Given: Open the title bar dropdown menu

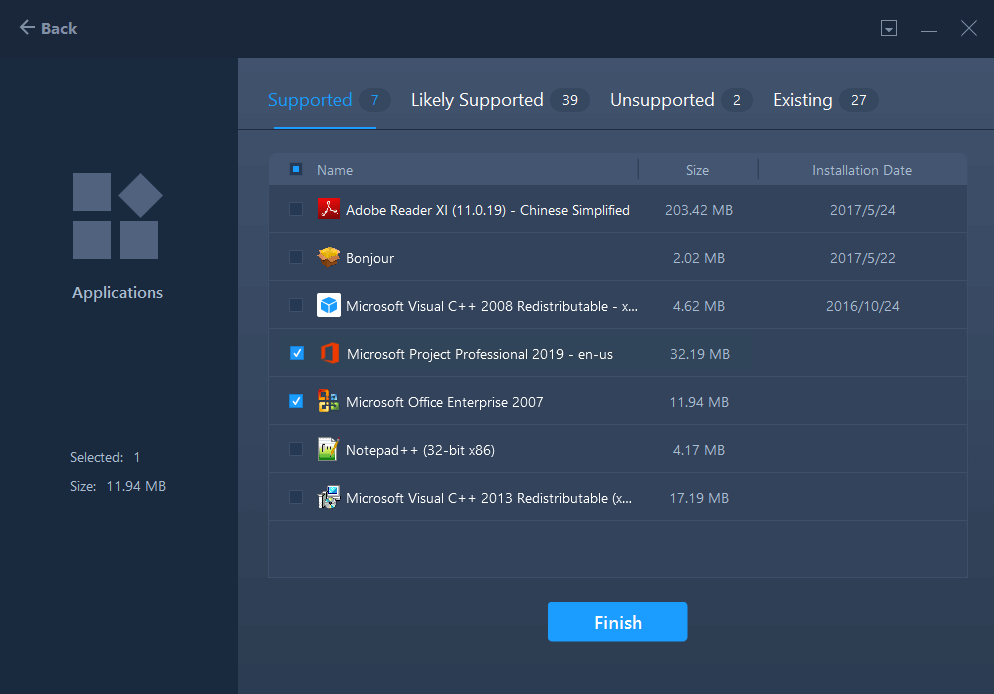Looking at the screenshot, I should (x=889, y=29).
